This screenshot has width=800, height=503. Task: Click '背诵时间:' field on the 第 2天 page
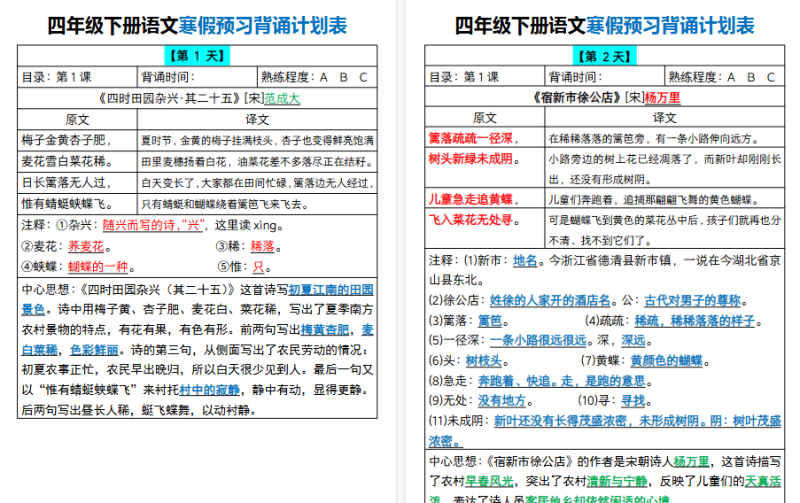pos(605,77)
